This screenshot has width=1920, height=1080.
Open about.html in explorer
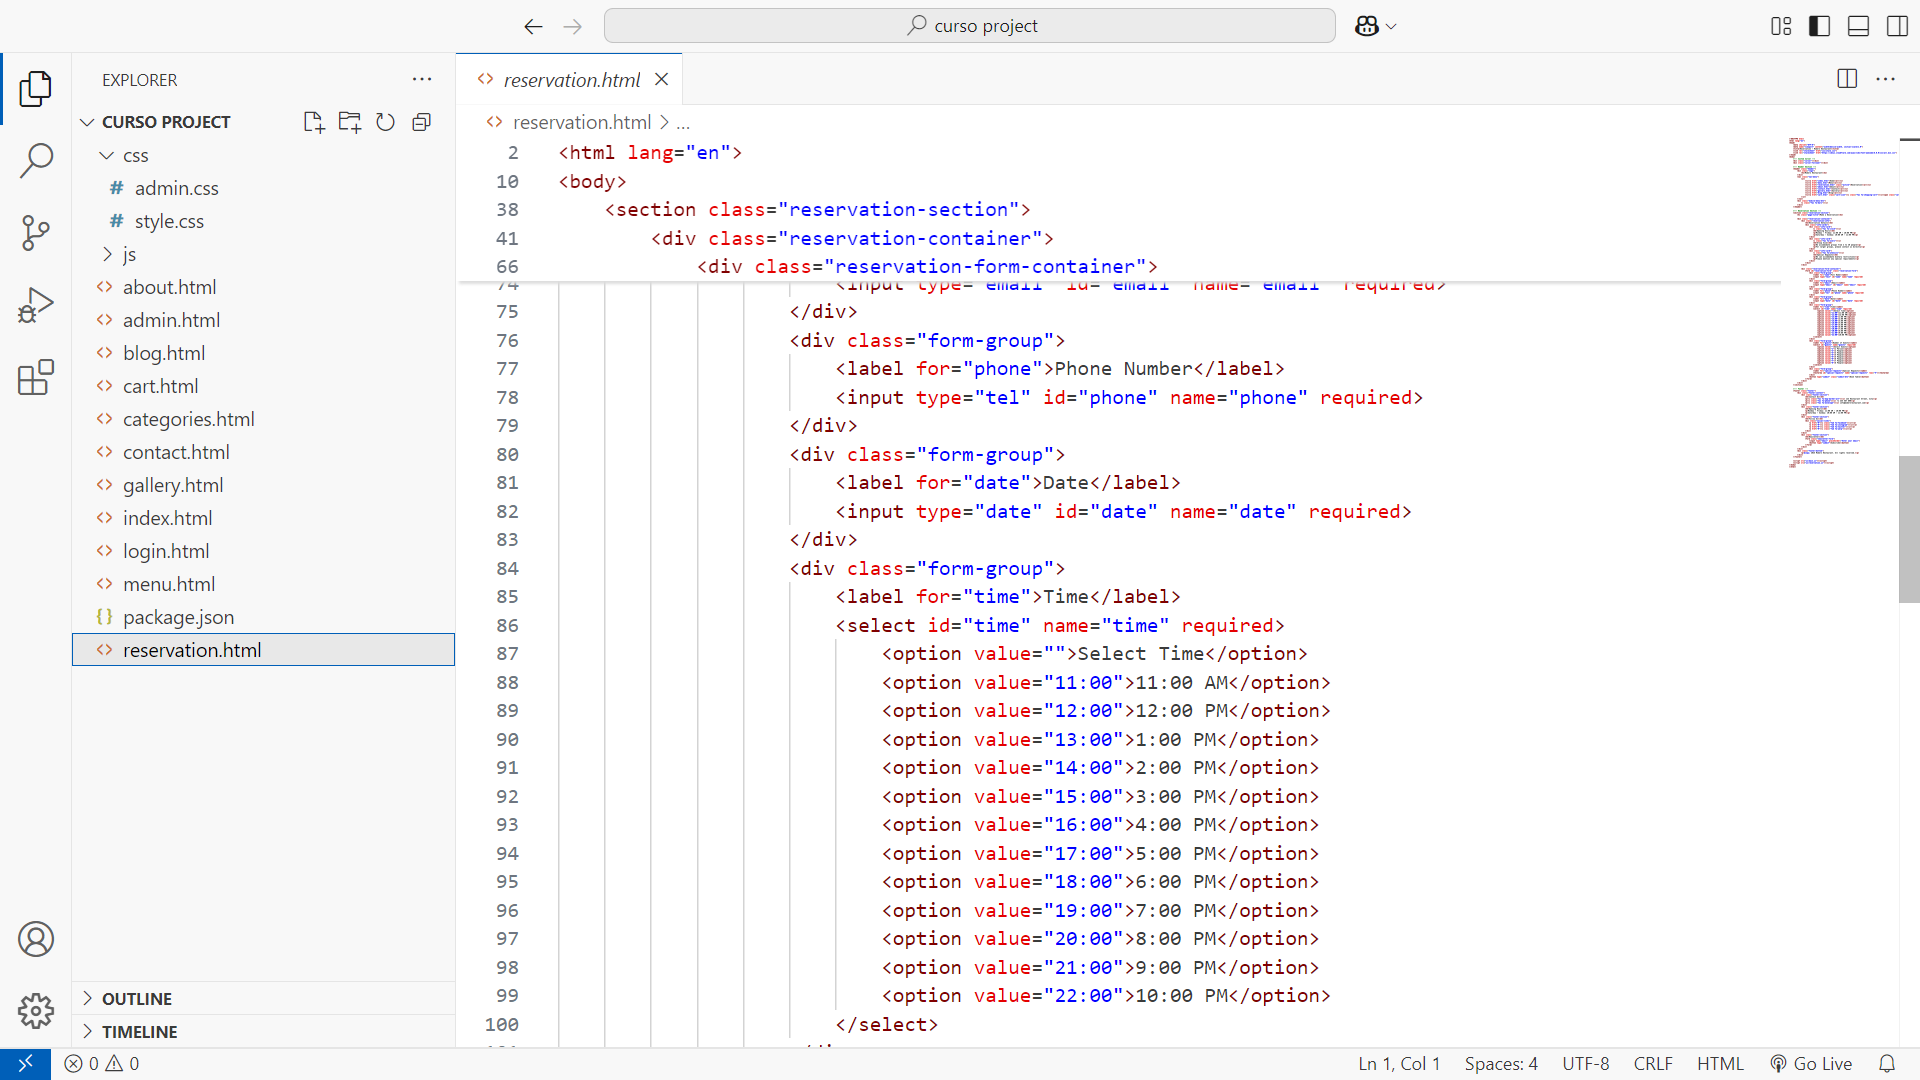click(x=169, y=287)
